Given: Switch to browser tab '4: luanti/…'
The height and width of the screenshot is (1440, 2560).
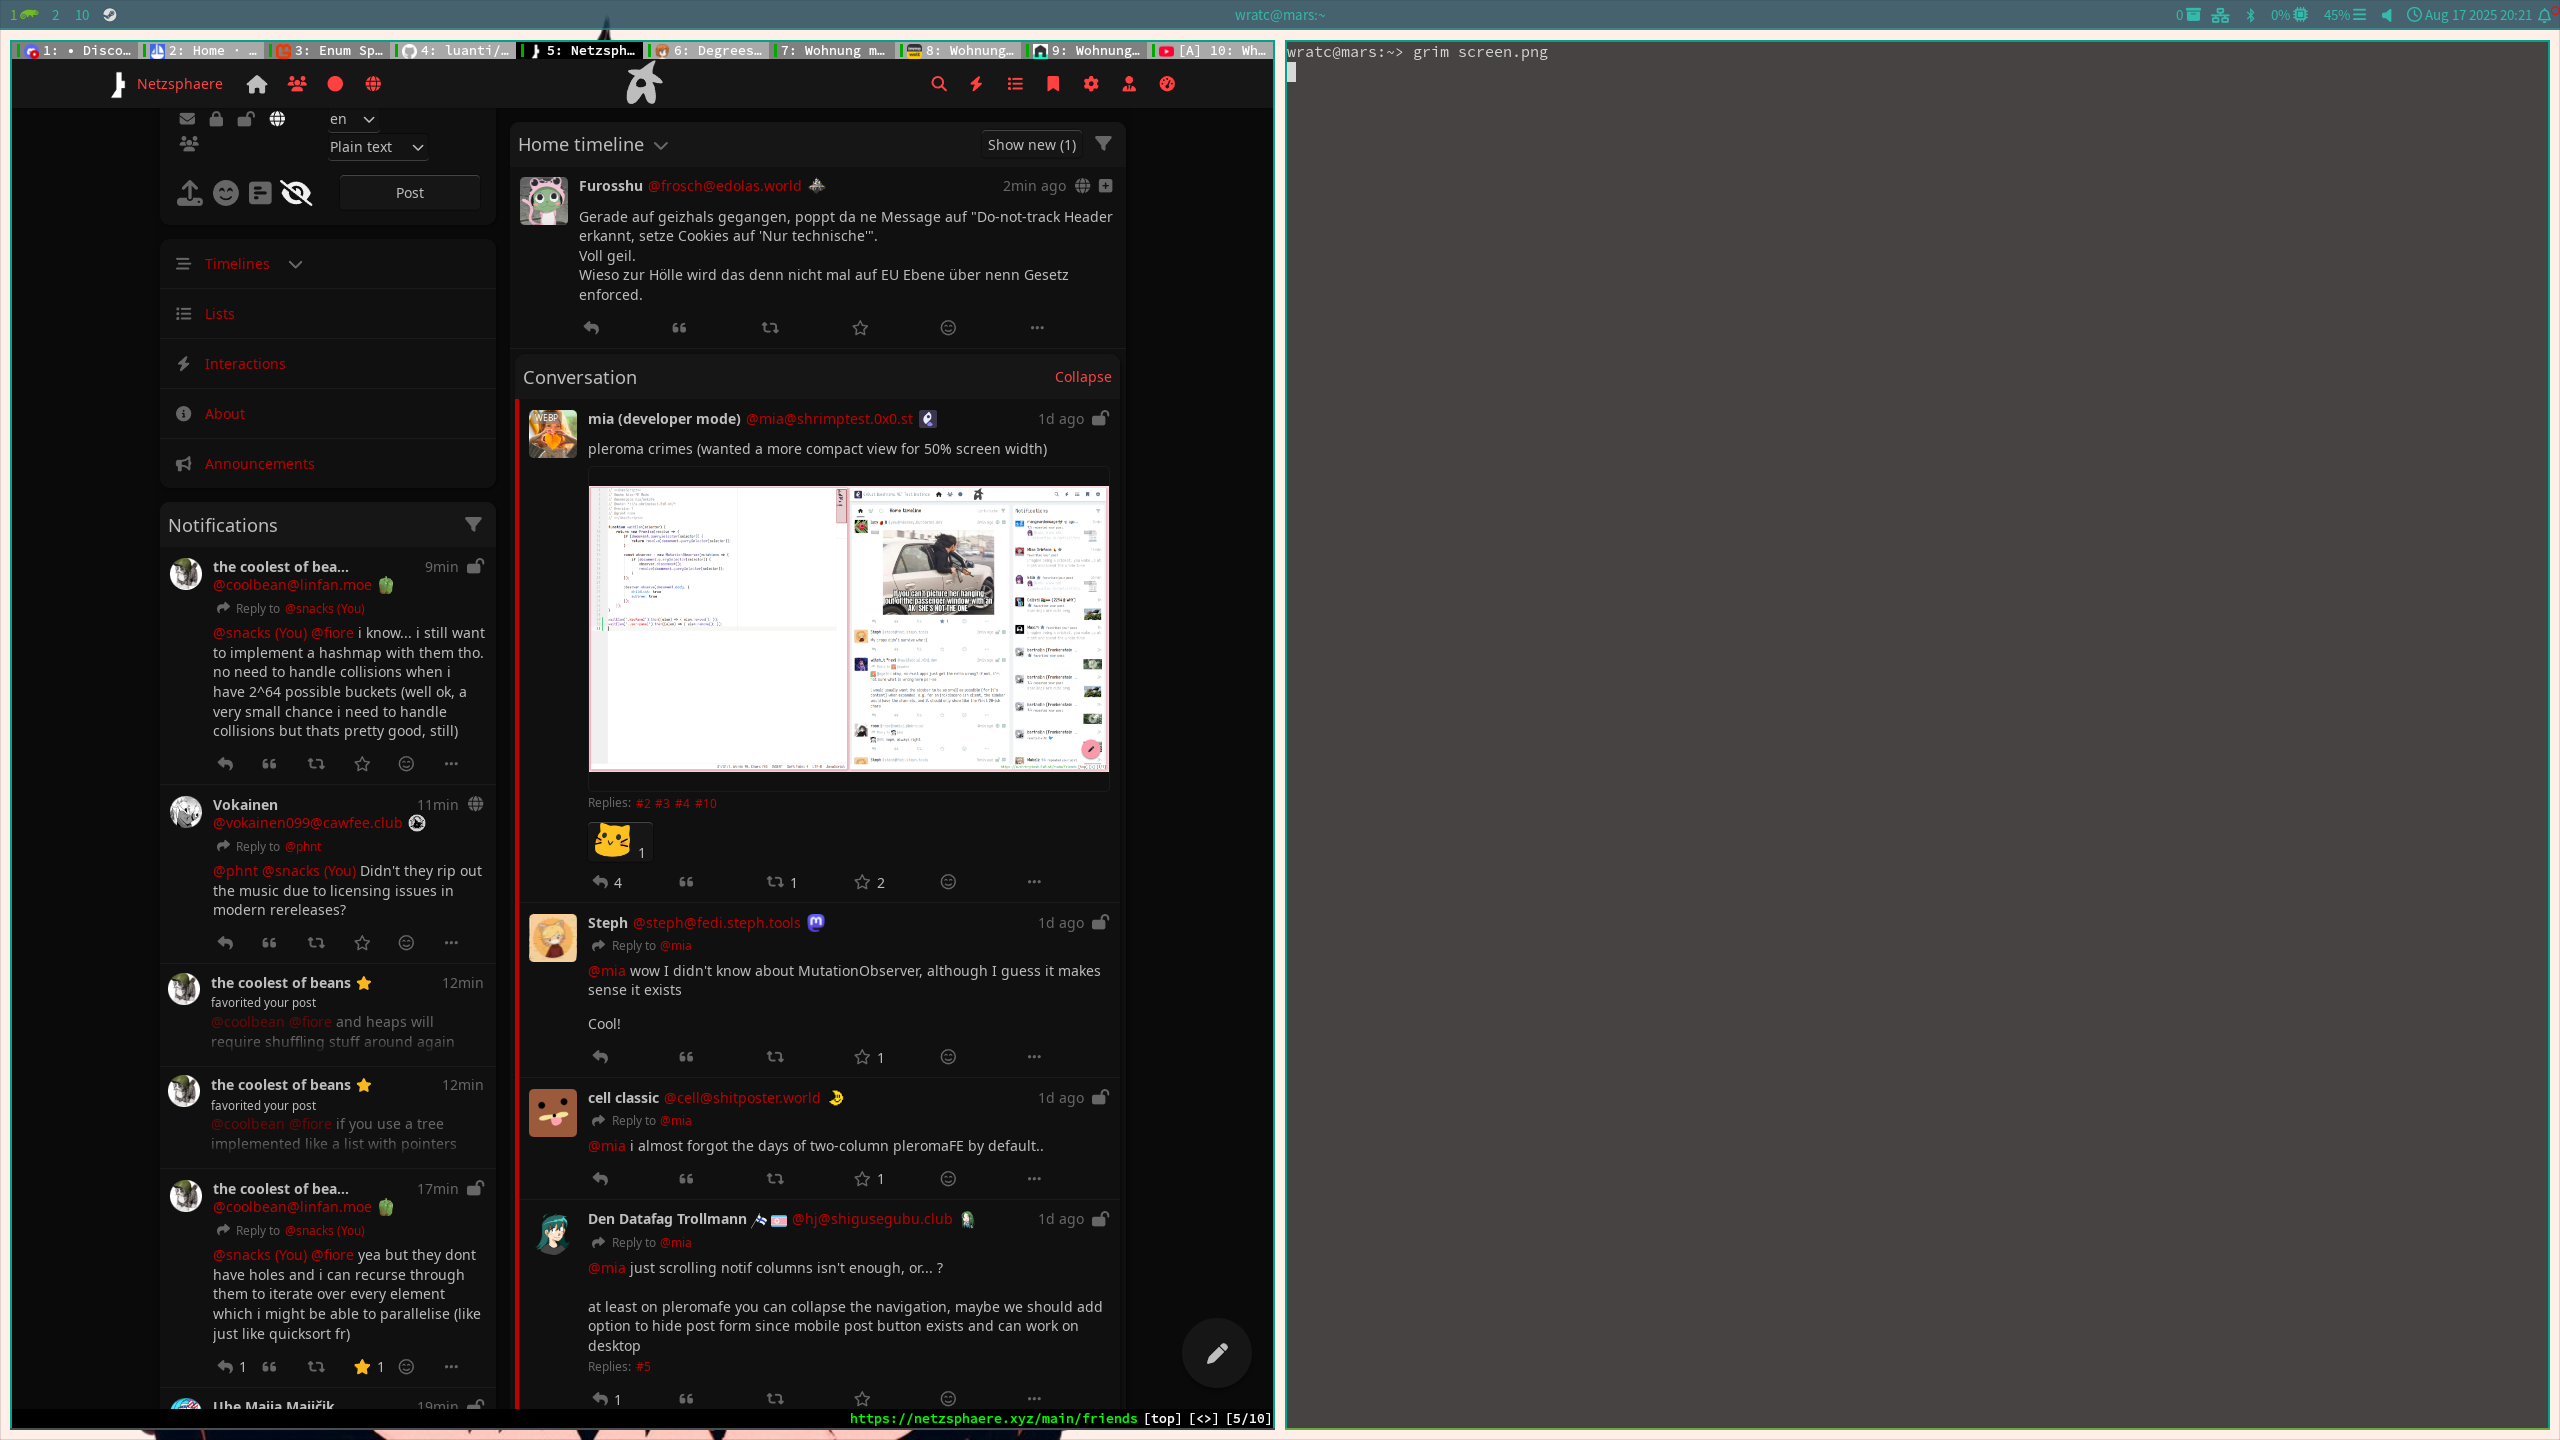Looking at the screenshot, I should (456, 50).
